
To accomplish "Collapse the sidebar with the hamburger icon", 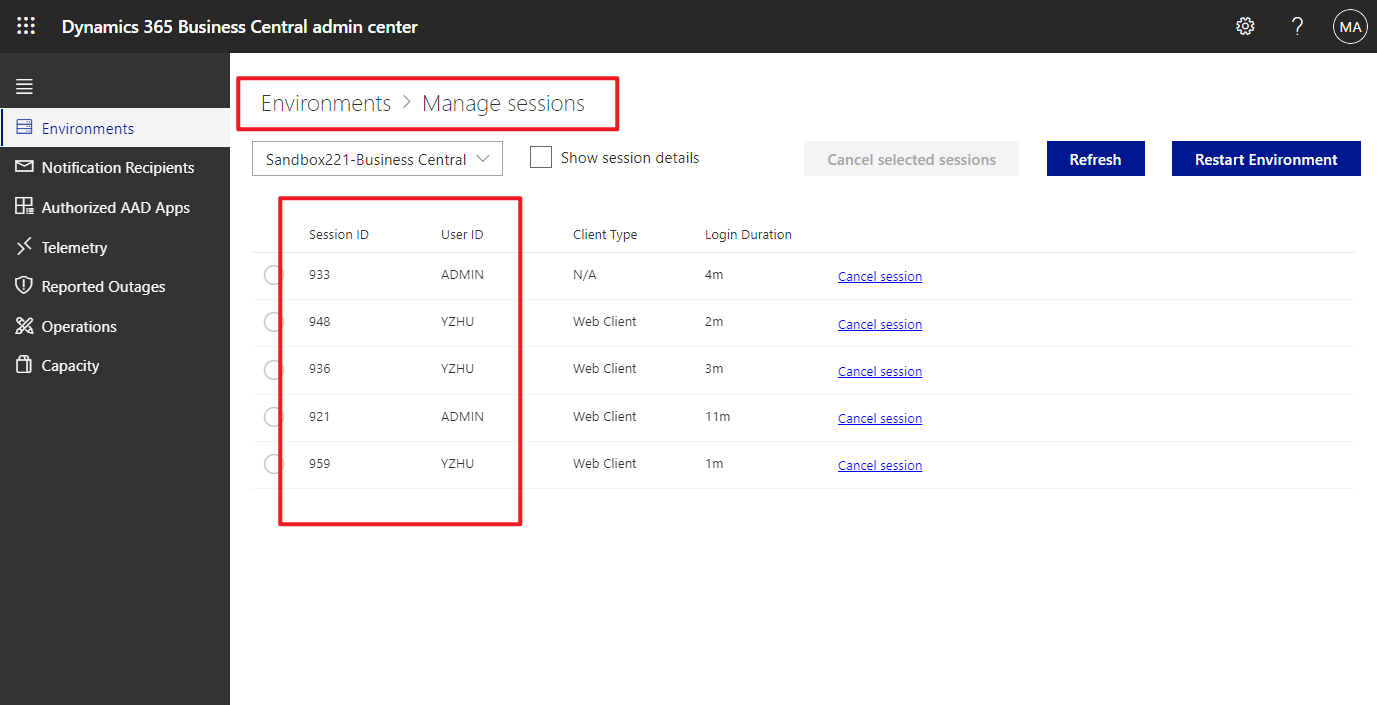I will point(24,84).
